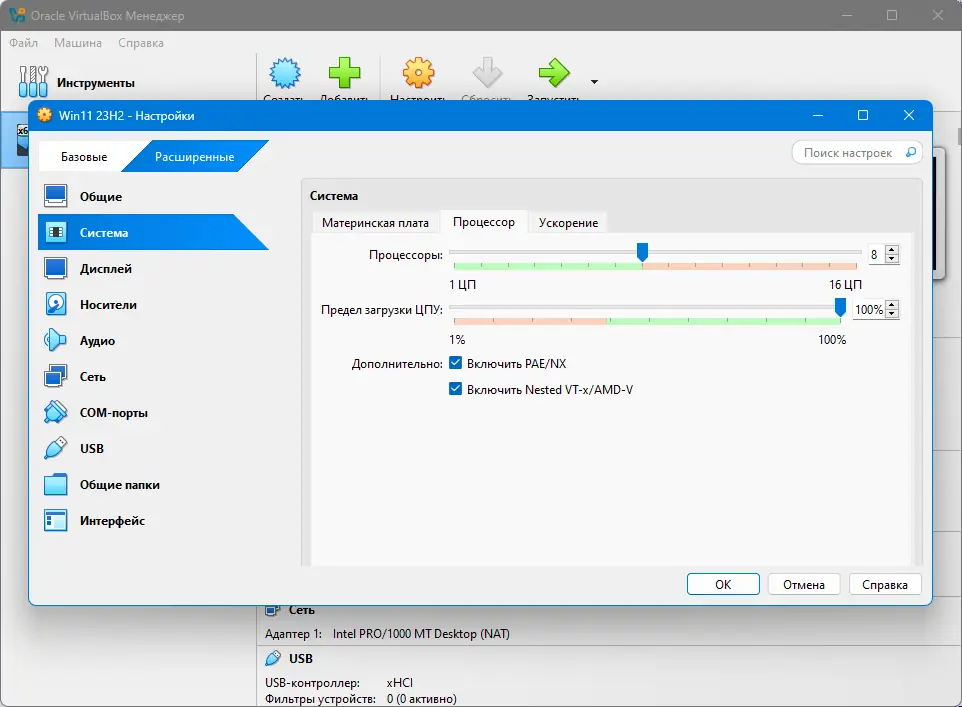Open Дисплей settings icon
The width and height of the screenshot is (962, 707).
point(56,268)
